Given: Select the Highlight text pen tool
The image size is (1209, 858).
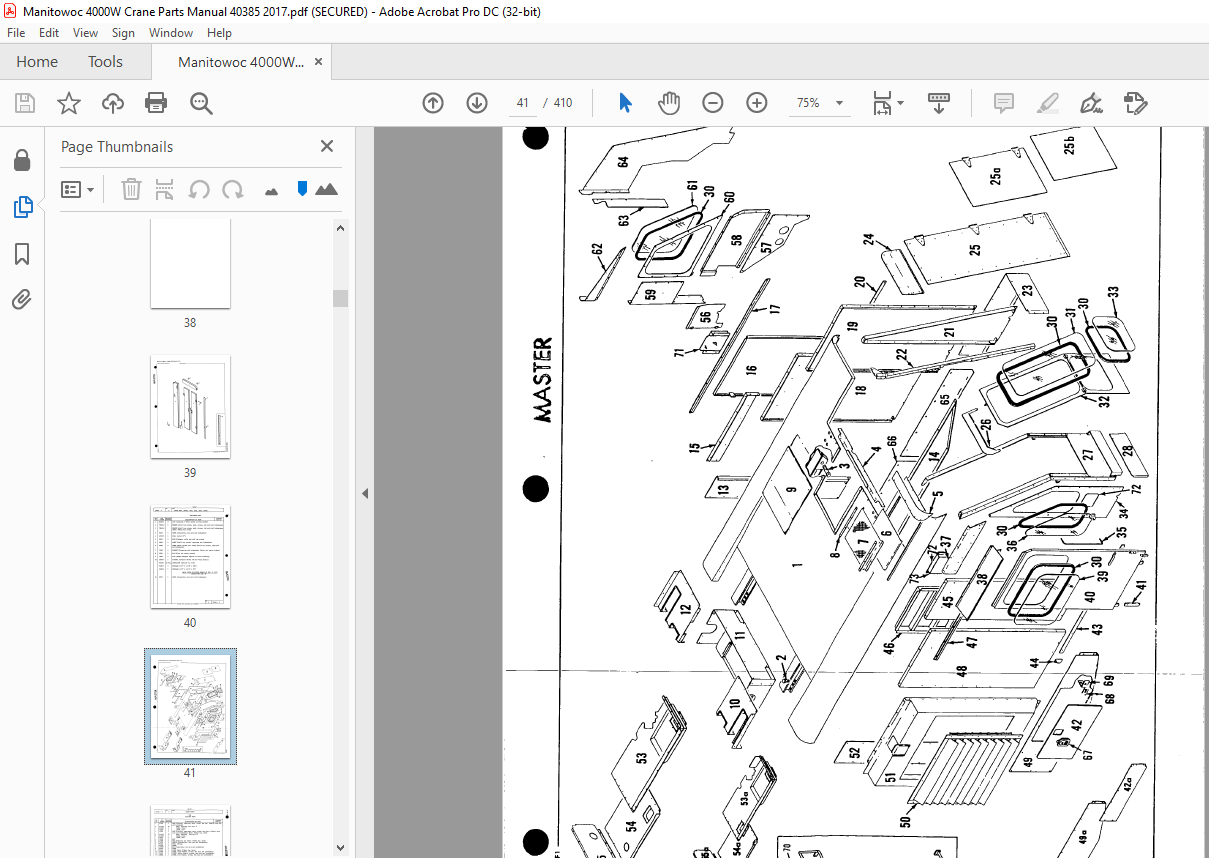Looking at the screenshot, I should click(x=1048, y=103).
